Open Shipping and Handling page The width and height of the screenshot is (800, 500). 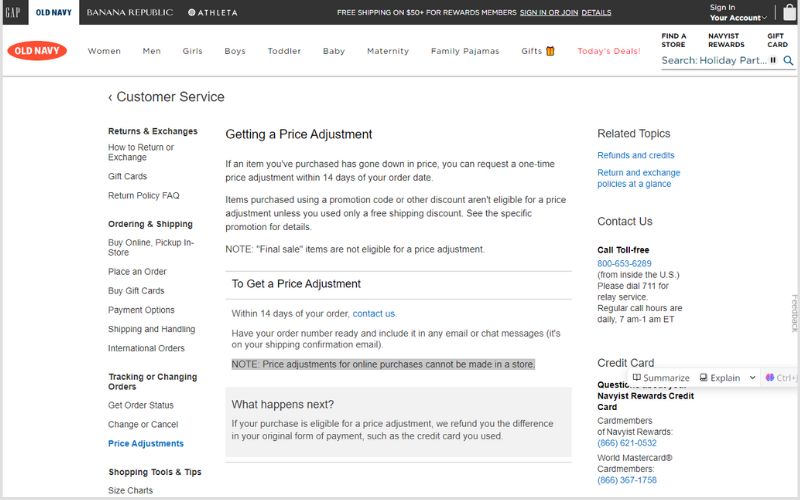click(151, 329)
